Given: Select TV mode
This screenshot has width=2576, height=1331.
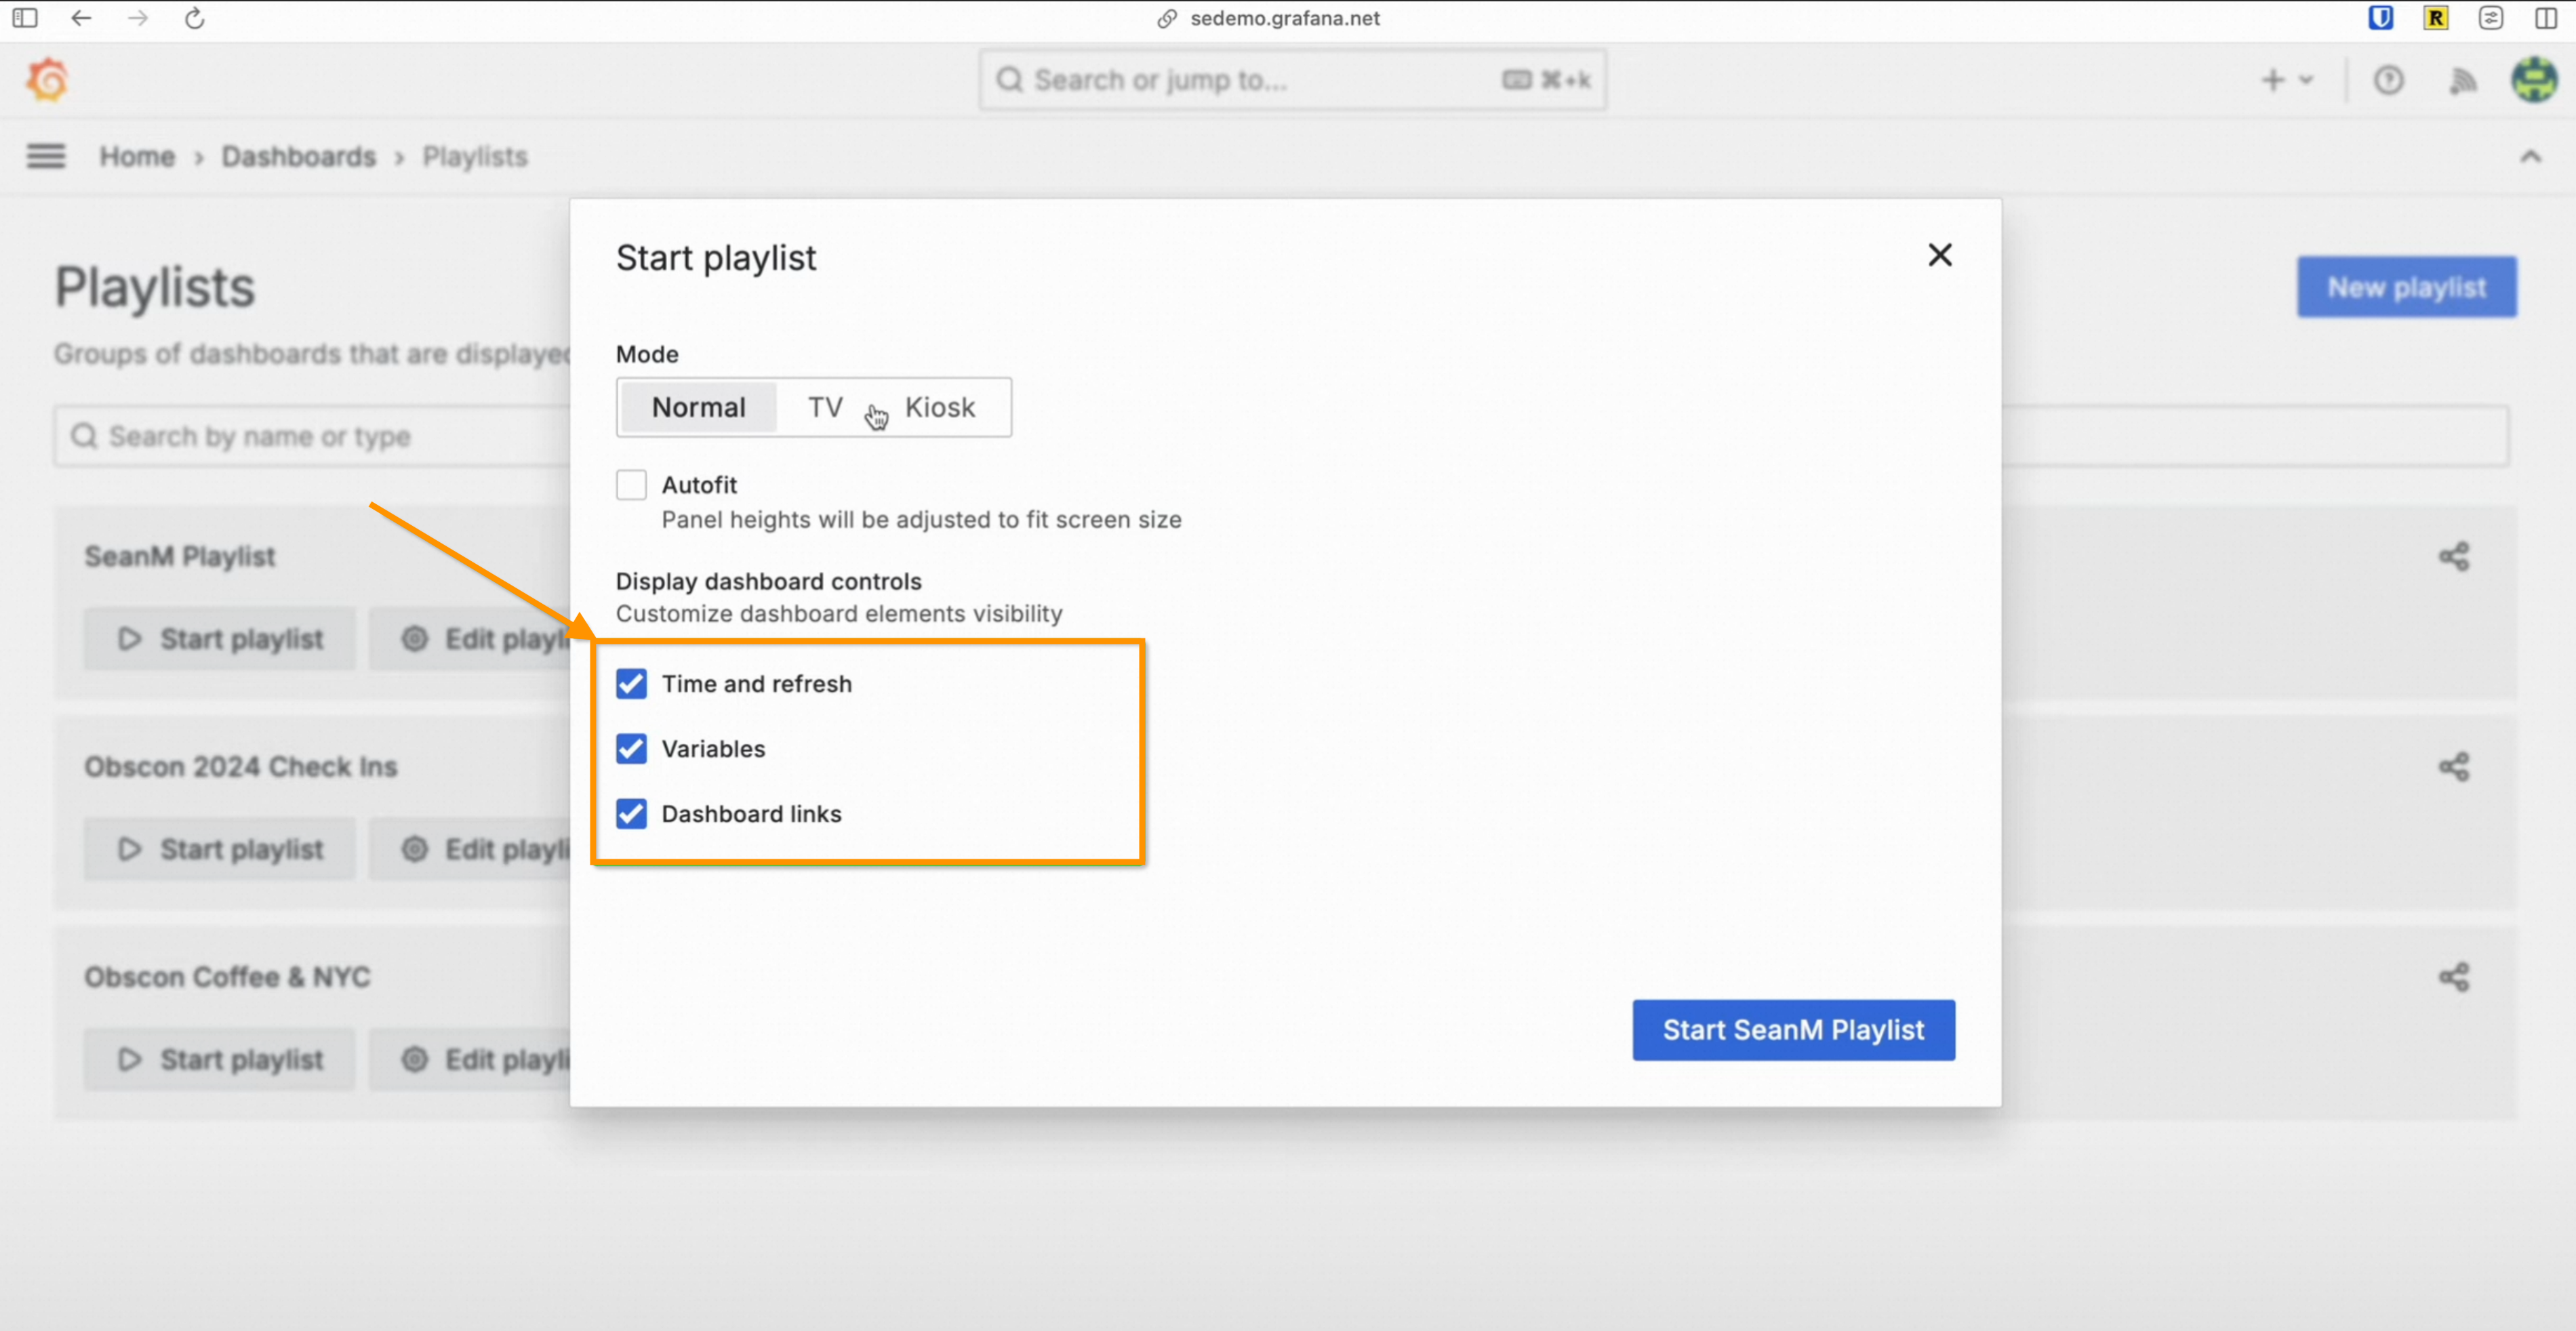Looking at the screenshot, I should click(x=825, y=407).
